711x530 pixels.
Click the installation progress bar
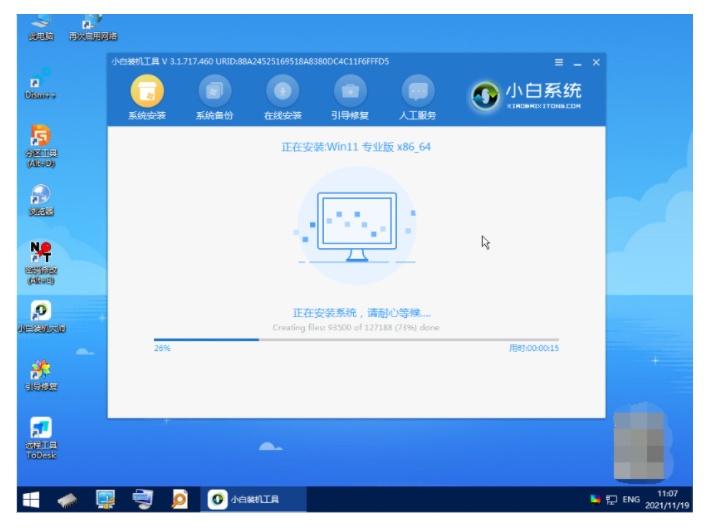point(356,340)
